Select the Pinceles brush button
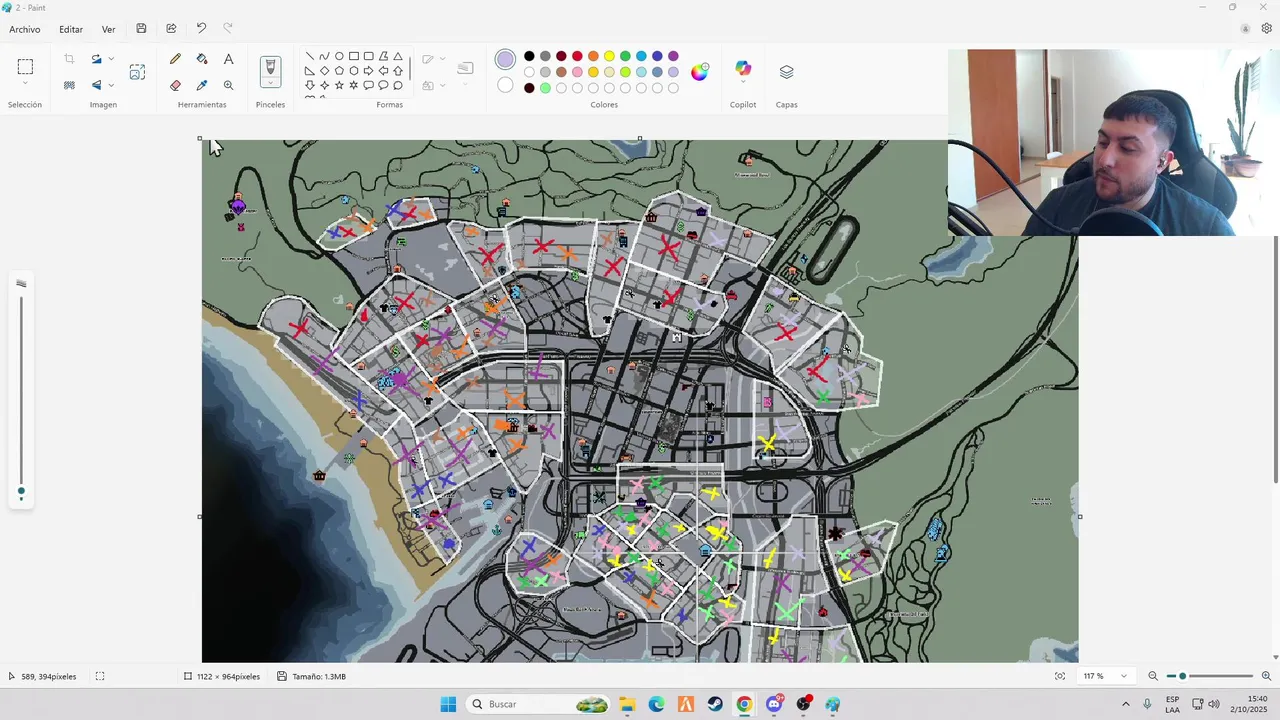Screen dimensions: 1280x720 [270, 67]
